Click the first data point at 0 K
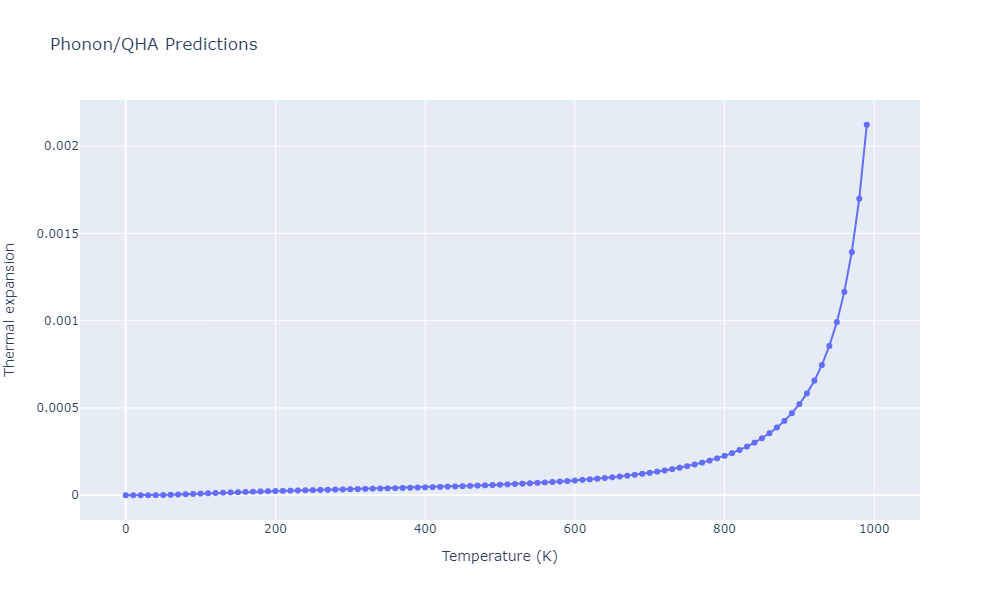This screenshot has height=600, width=1000. click(125, 495)
